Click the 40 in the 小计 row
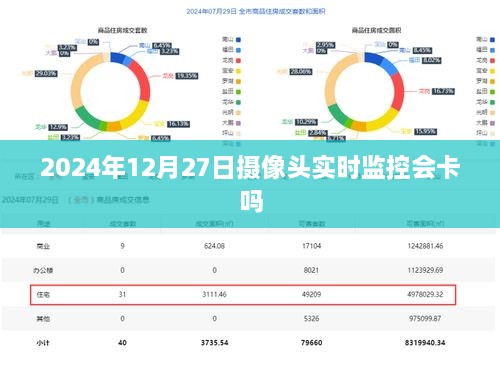The height and width of the screenshot is (368, 500). tap(122, 343)
